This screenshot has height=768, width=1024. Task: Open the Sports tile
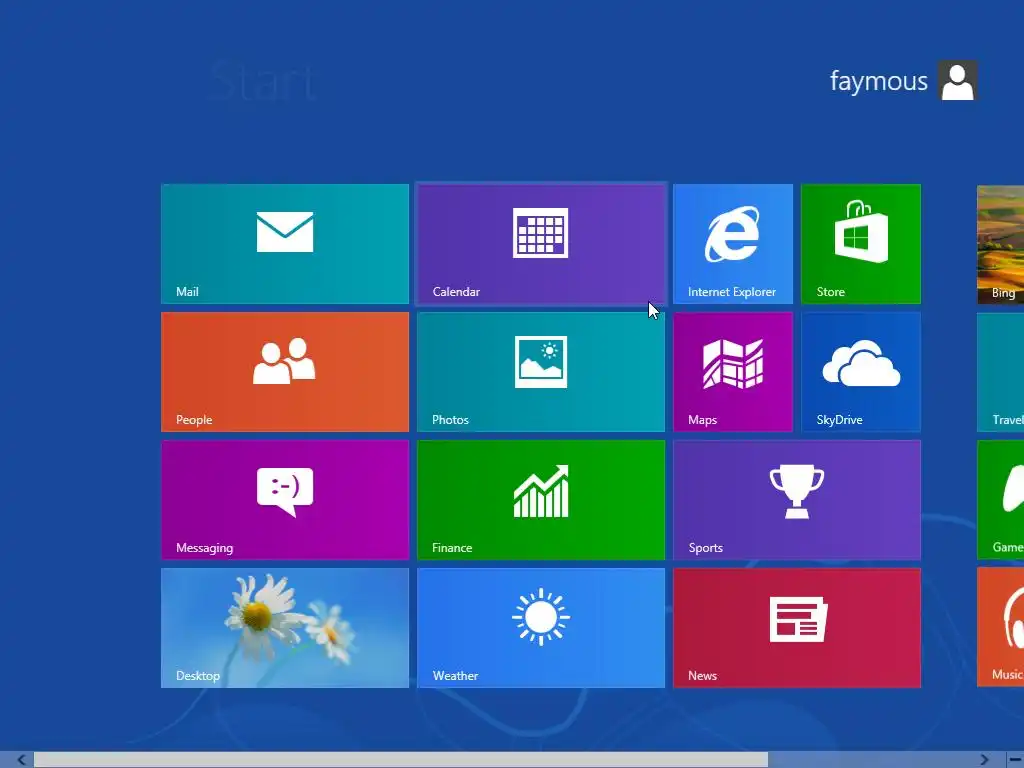(797, 500)
